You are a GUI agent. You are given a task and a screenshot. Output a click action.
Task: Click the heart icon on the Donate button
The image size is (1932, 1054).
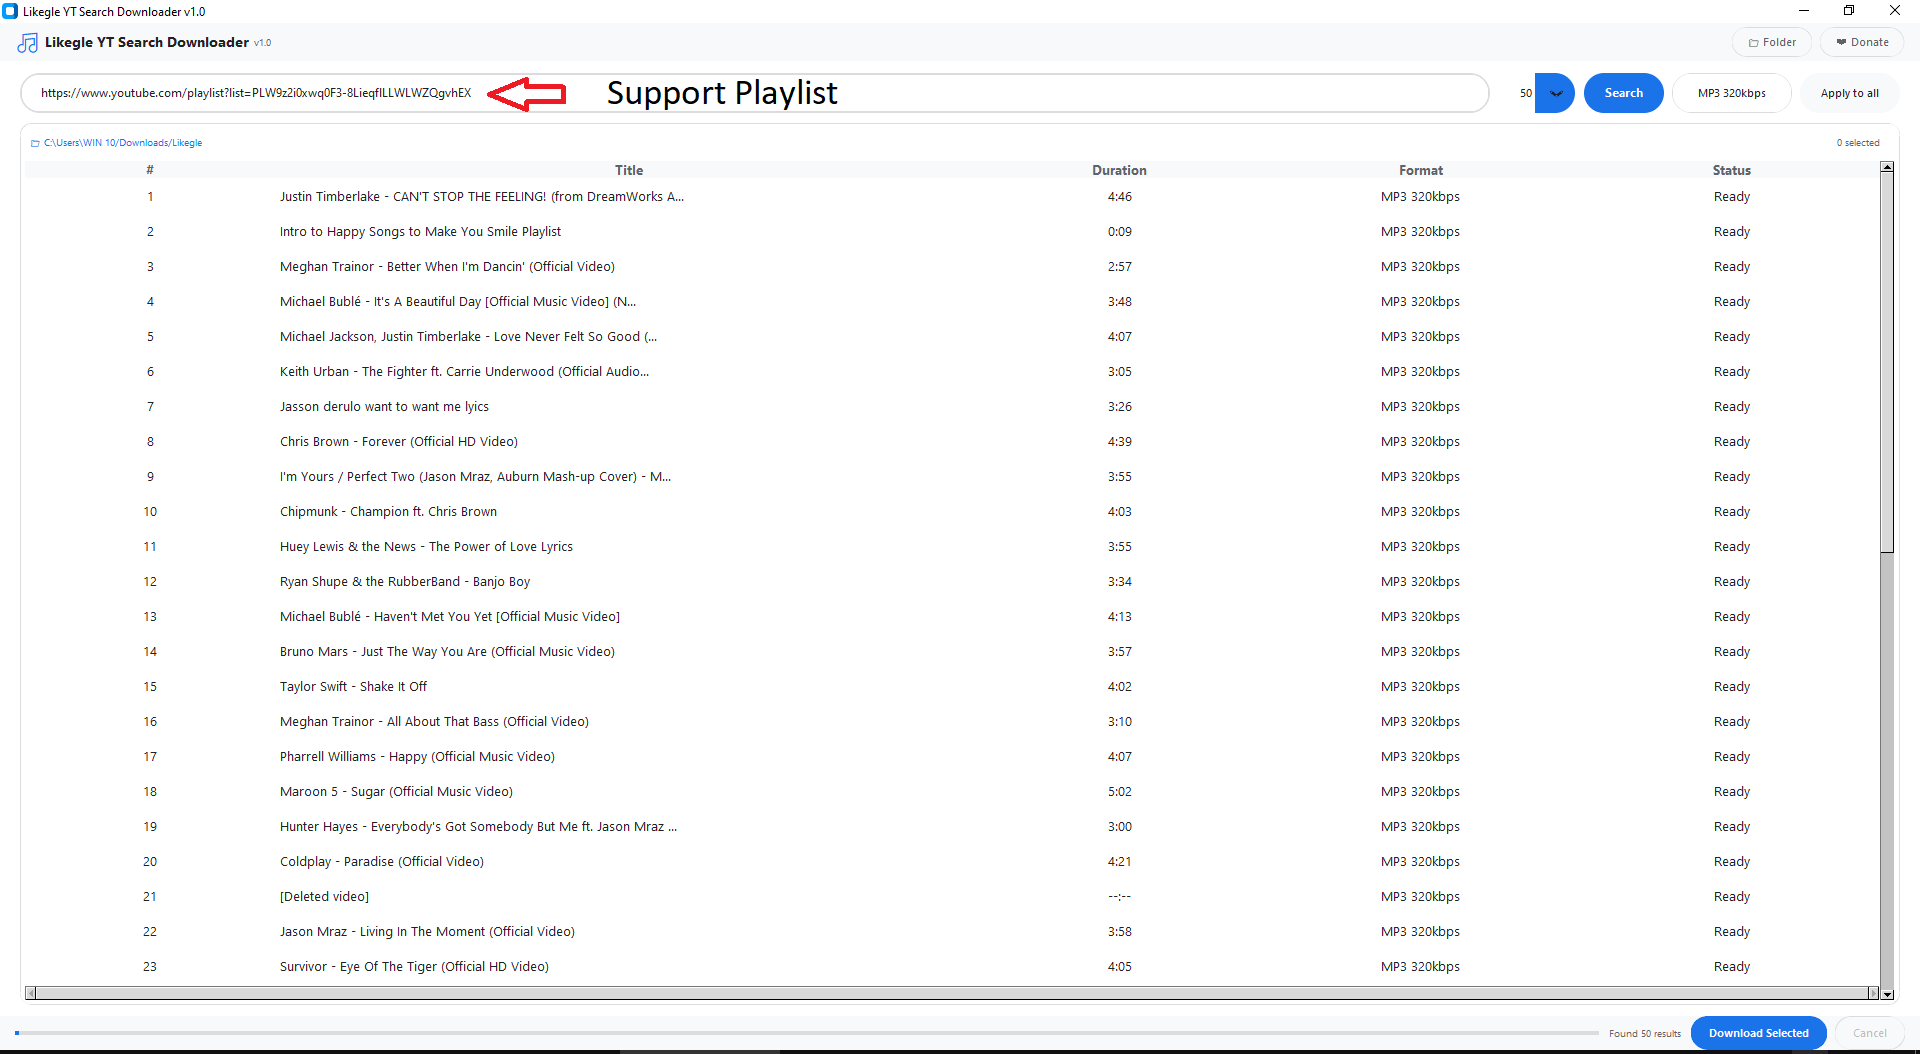point(1840,42)
